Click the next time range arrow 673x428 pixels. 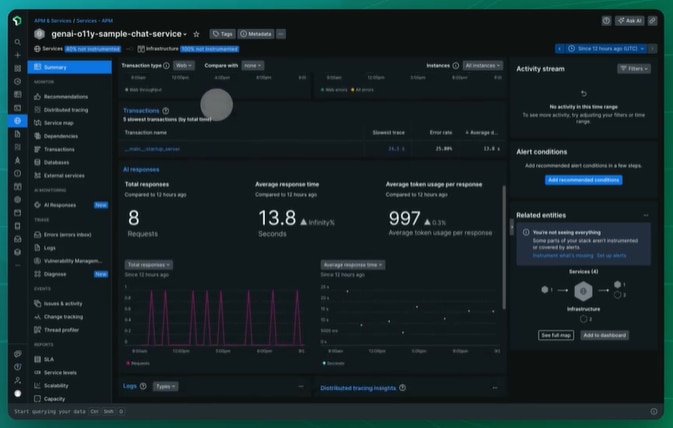coord(652,49)
